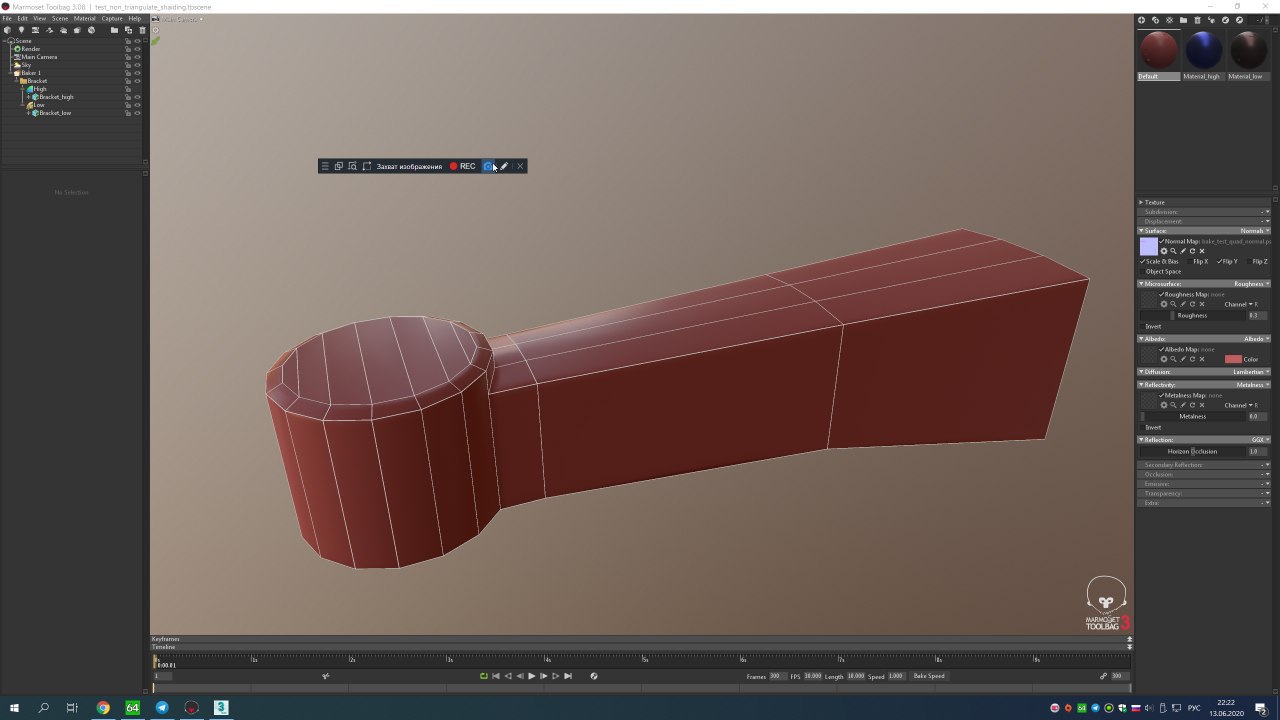Screen dimensions: 1280x720
Task: Hide Bracket_high mesh visibility
Action: [x=137, y=97]
